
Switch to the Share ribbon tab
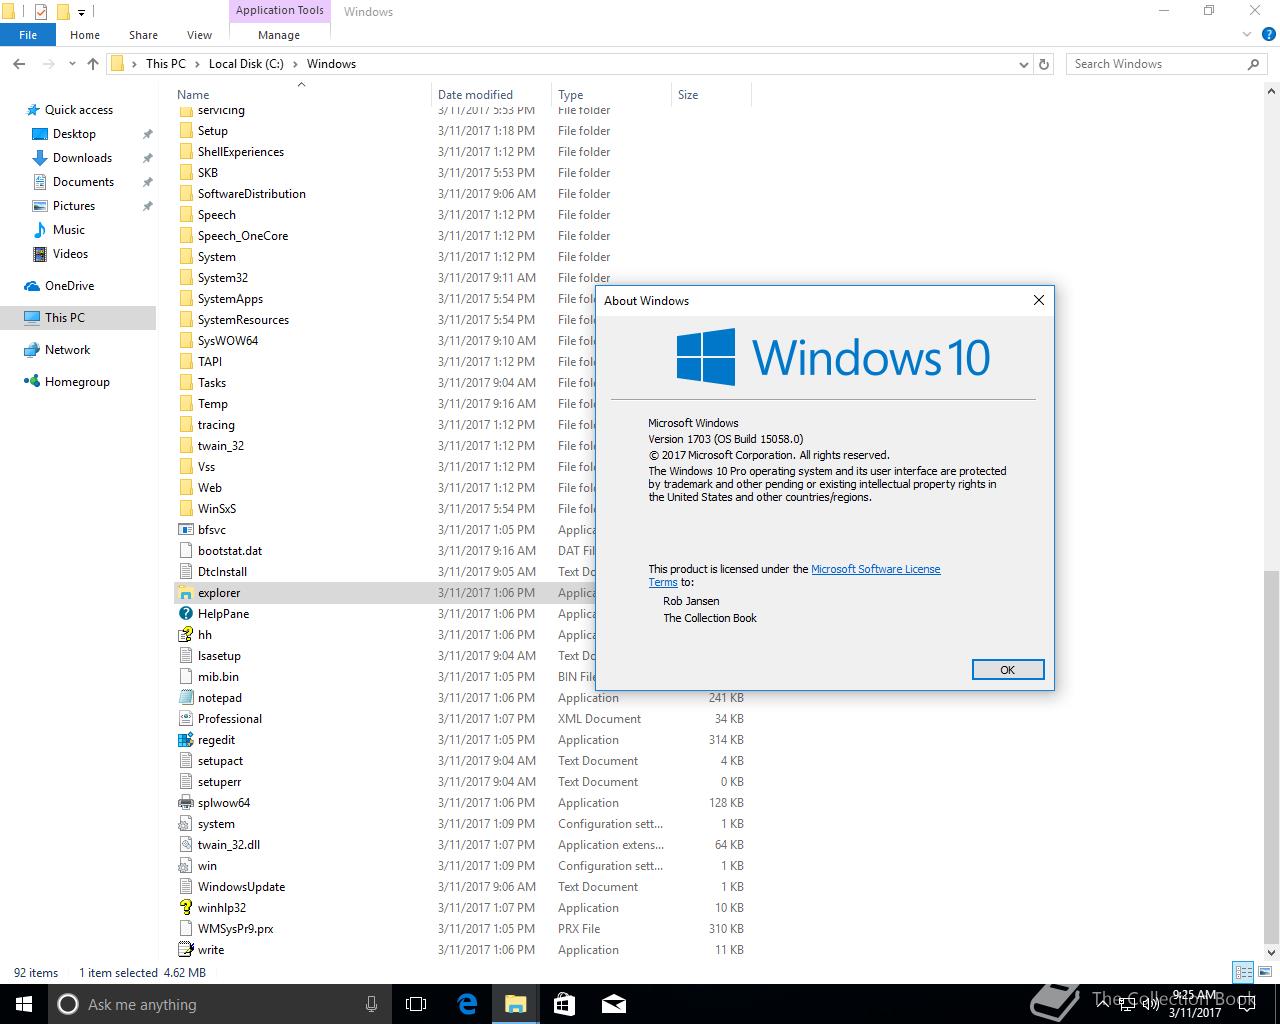point(143,35)
